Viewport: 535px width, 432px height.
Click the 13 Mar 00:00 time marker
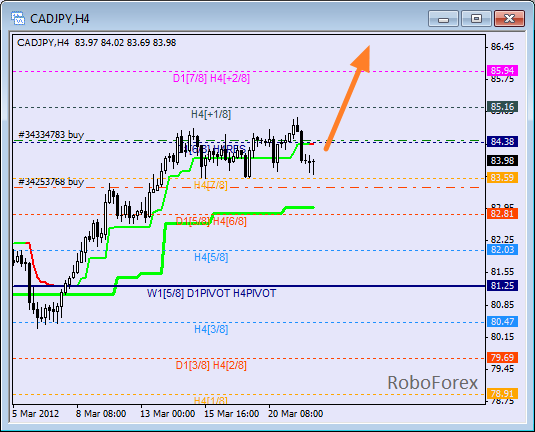[168, 414]
